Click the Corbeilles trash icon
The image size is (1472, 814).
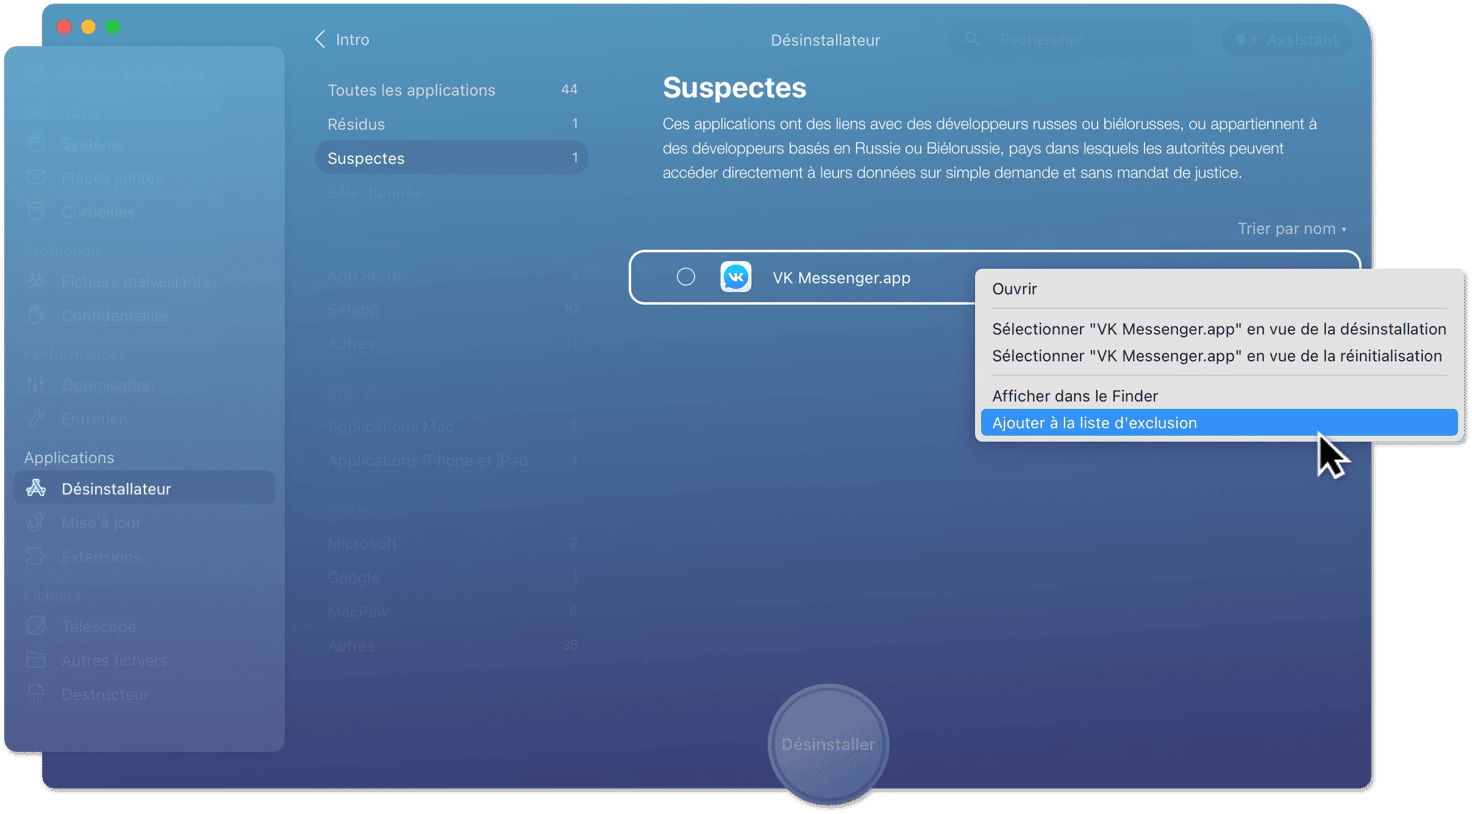tap(36, 211)
